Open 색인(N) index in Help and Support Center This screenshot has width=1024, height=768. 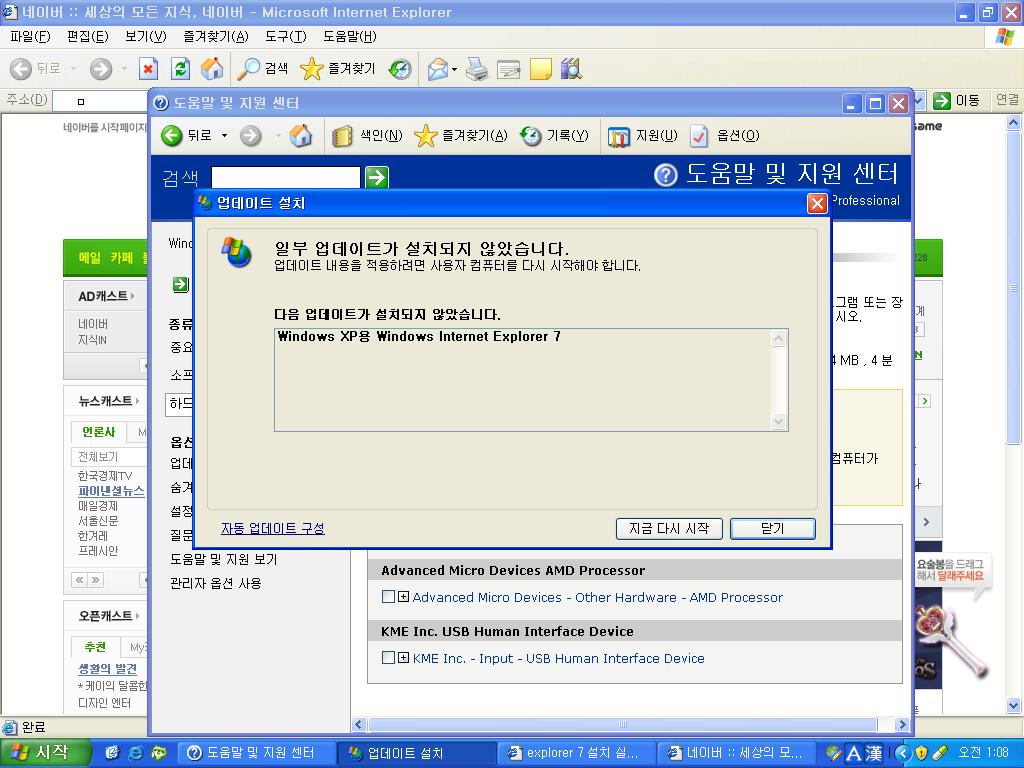pos(367,135)
